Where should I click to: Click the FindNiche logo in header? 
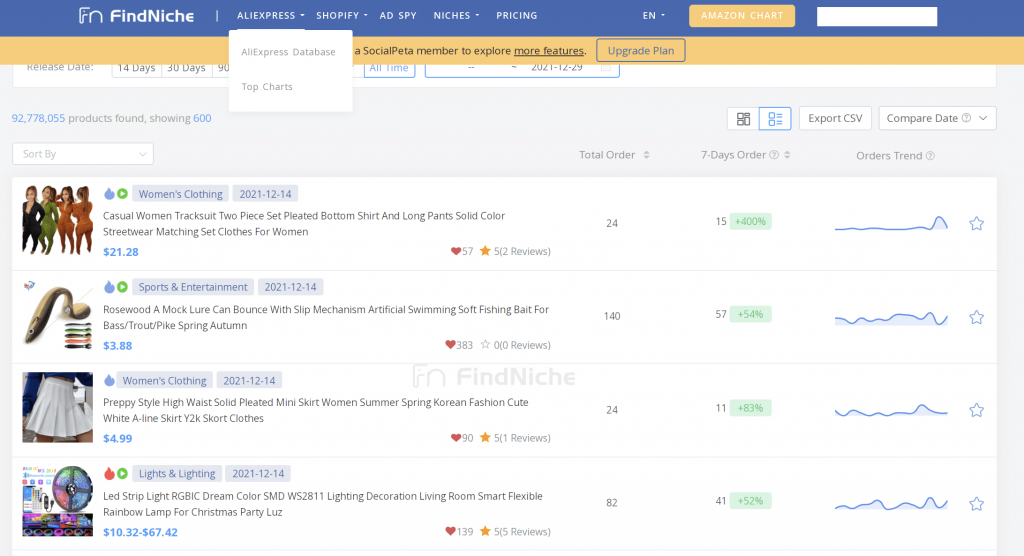coord(136,16)
